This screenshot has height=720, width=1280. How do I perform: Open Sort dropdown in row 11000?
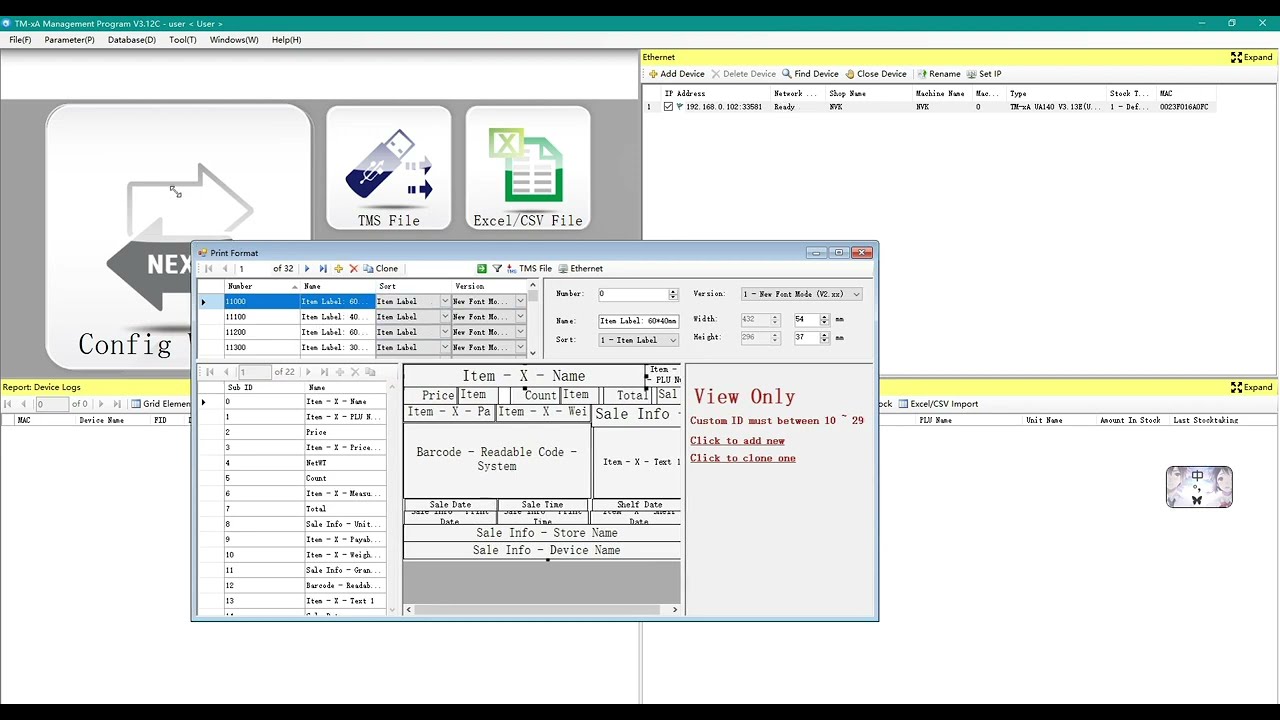445,302
